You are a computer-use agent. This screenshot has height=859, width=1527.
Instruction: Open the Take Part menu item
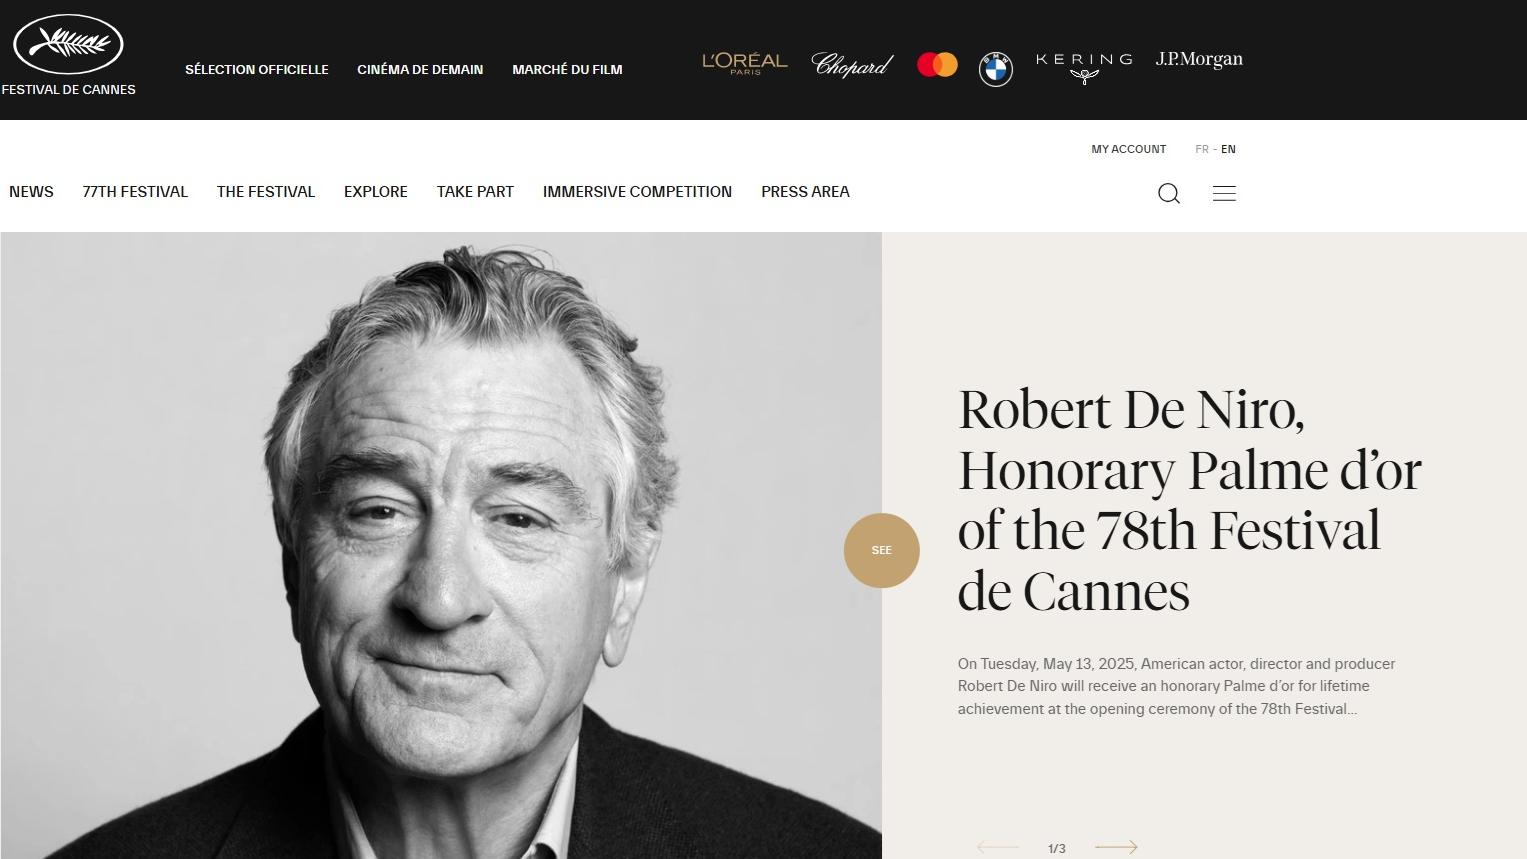475,192
